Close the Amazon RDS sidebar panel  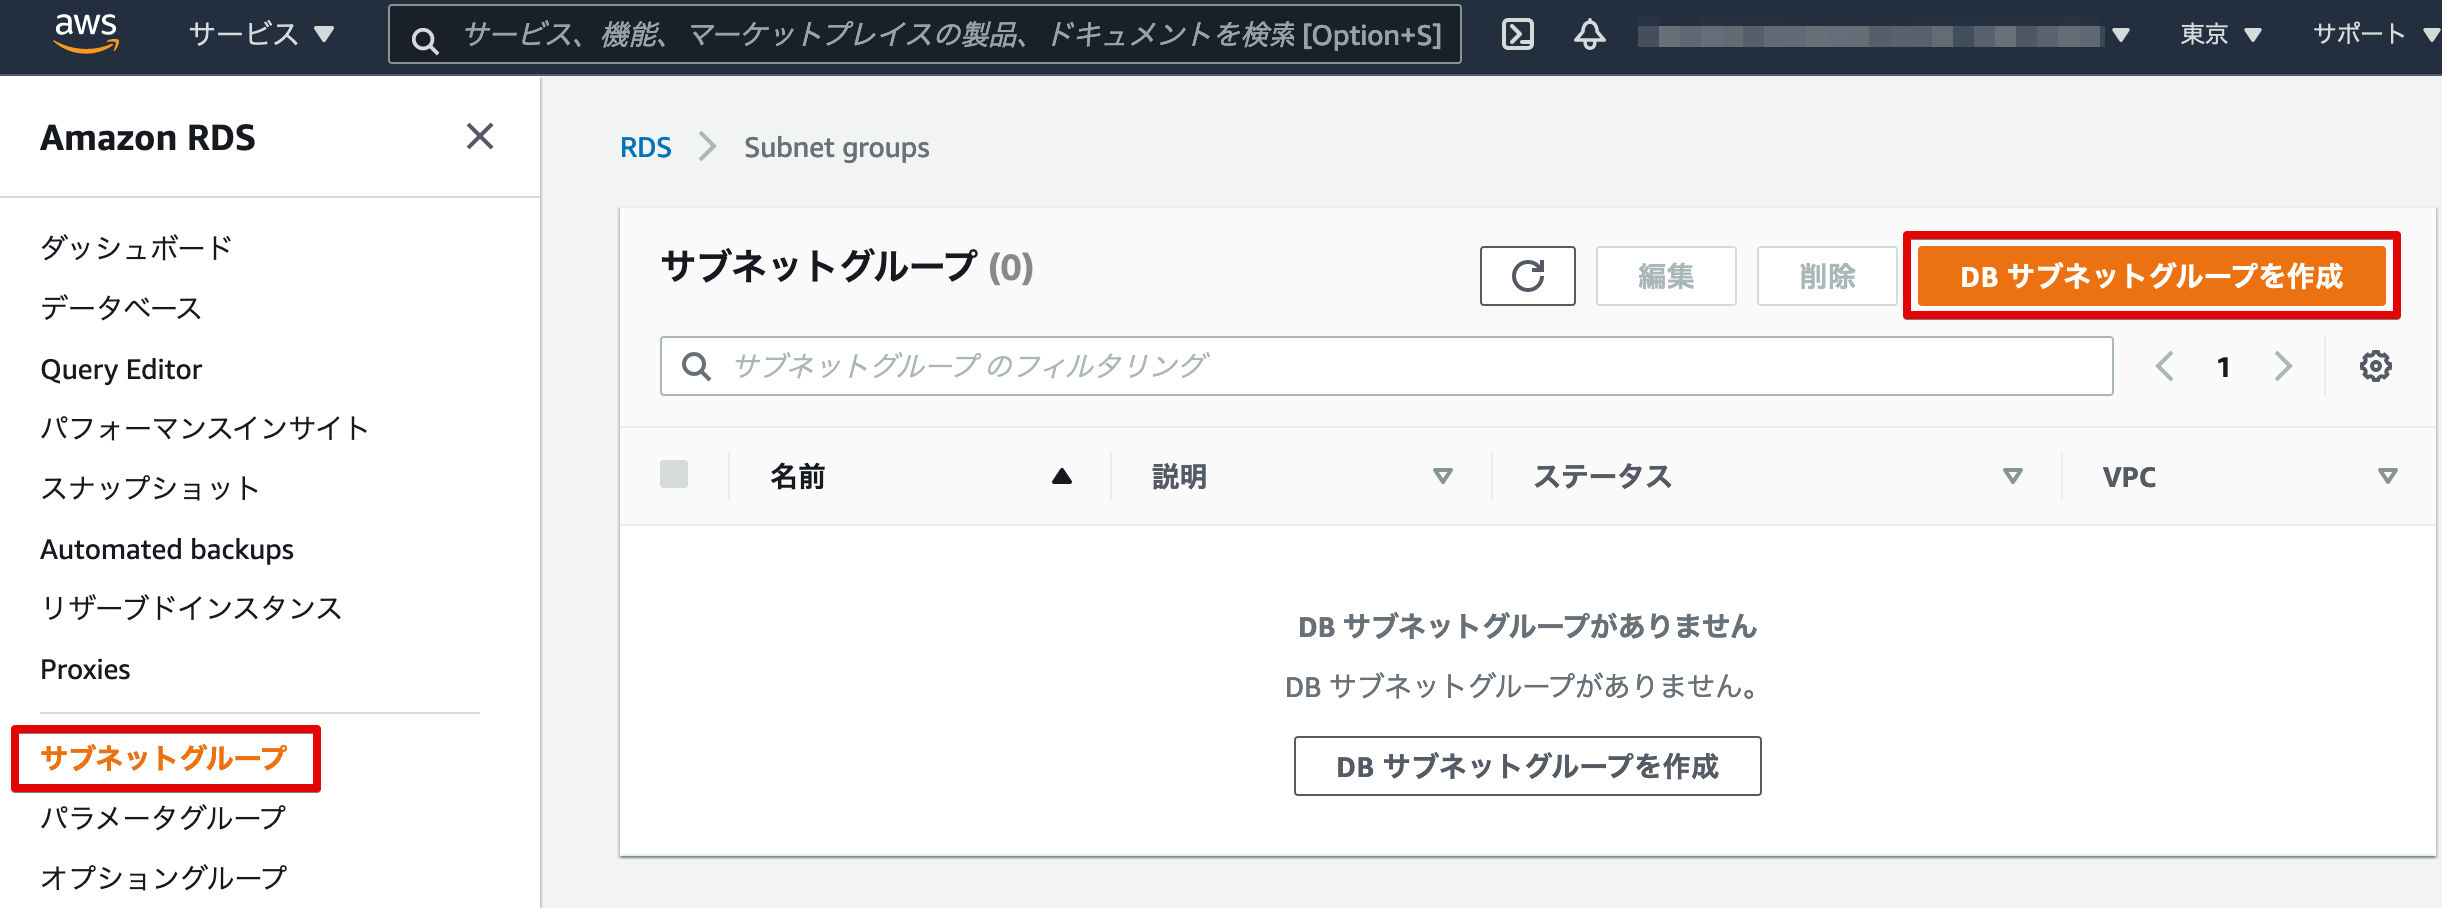coord(480,136)
